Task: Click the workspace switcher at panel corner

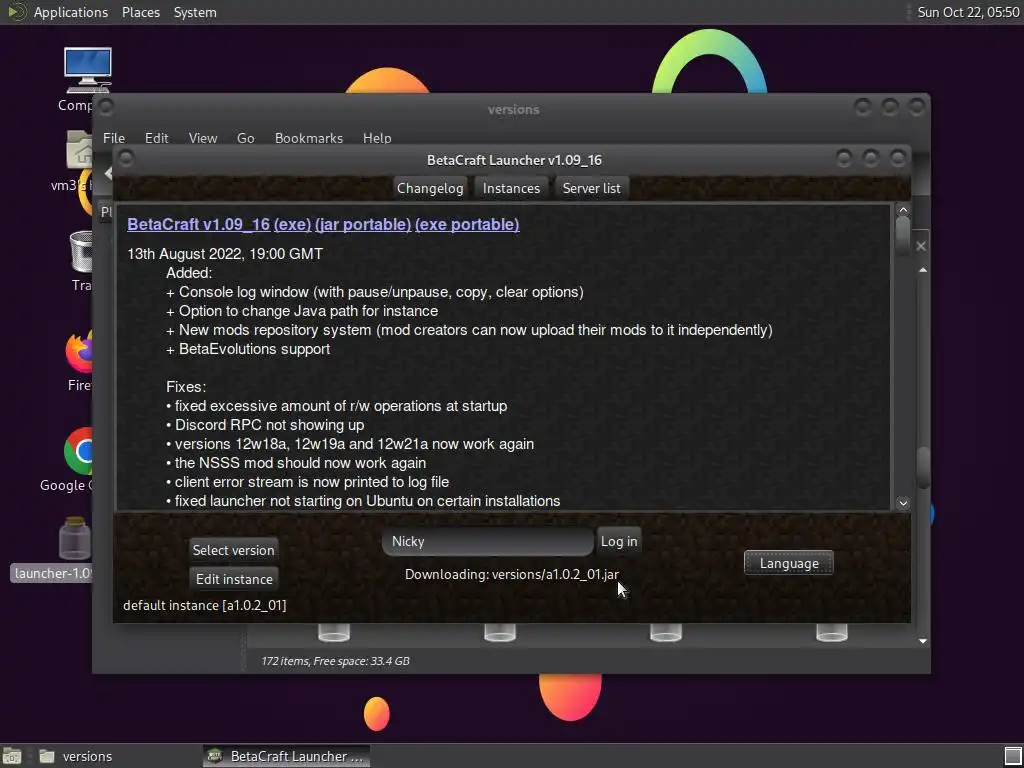Action: pos(1013,756)
